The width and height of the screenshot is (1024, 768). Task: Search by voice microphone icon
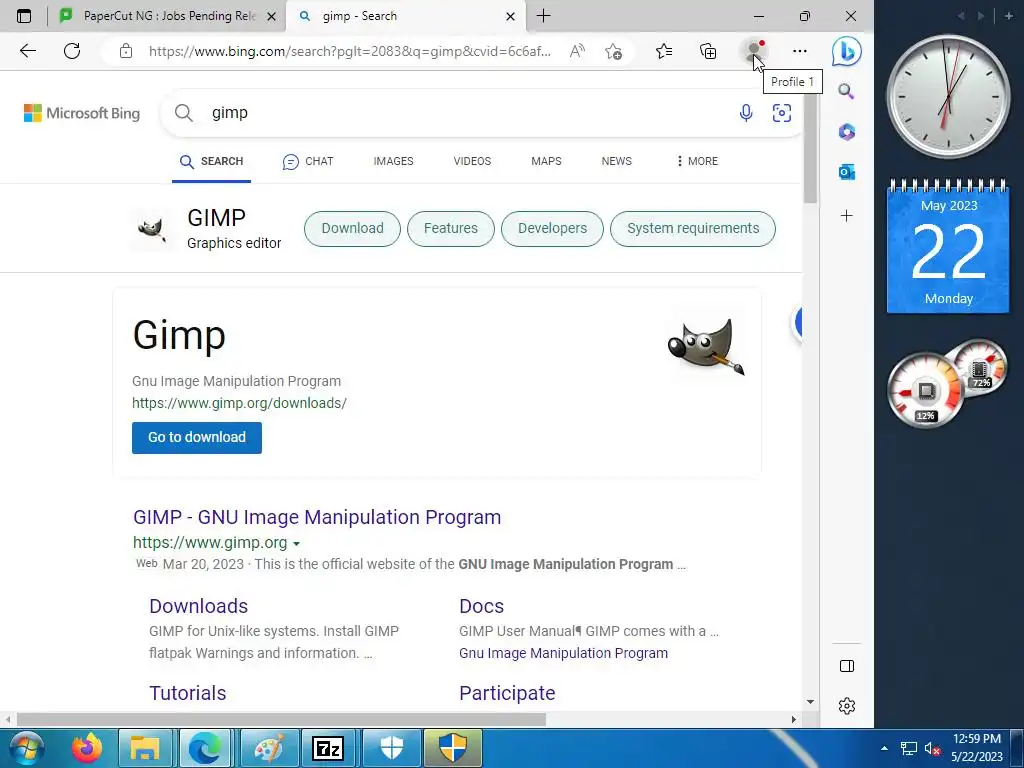746,113
